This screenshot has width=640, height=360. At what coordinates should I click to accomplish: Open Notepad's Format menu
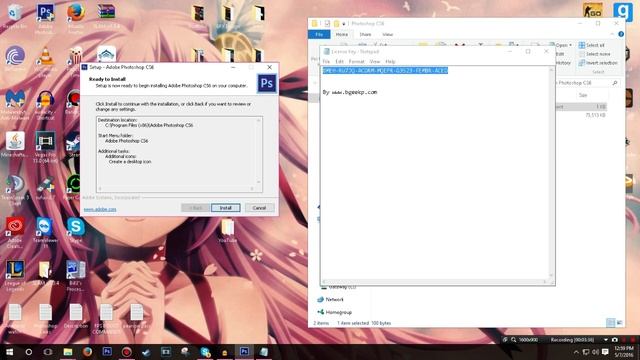tap(356, 61)
